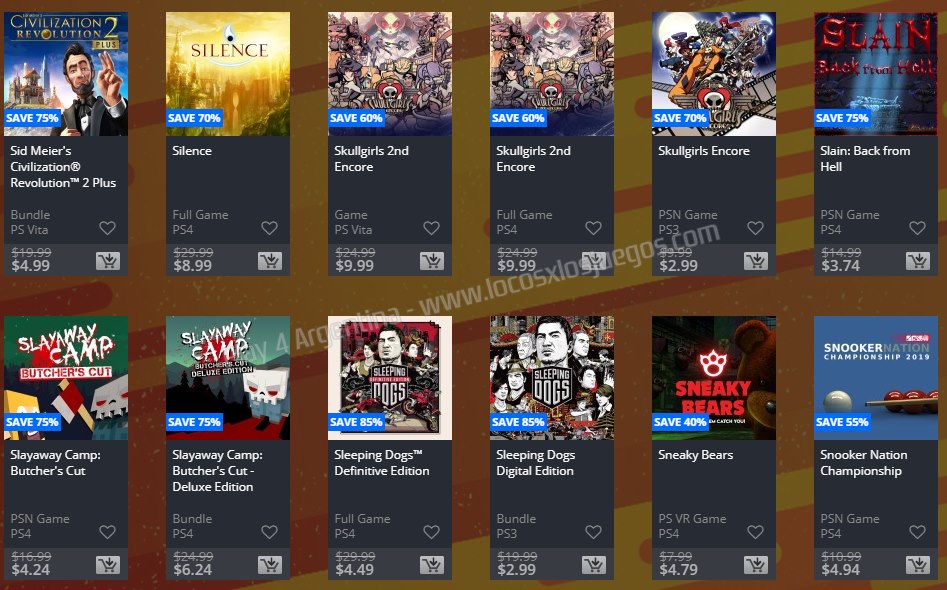The height and width of the screenshot is (590, 947).
Task: Add Sleeping Dogs Definitive Edition to cart
Action: pyautogui.click(x=432, y=565)
